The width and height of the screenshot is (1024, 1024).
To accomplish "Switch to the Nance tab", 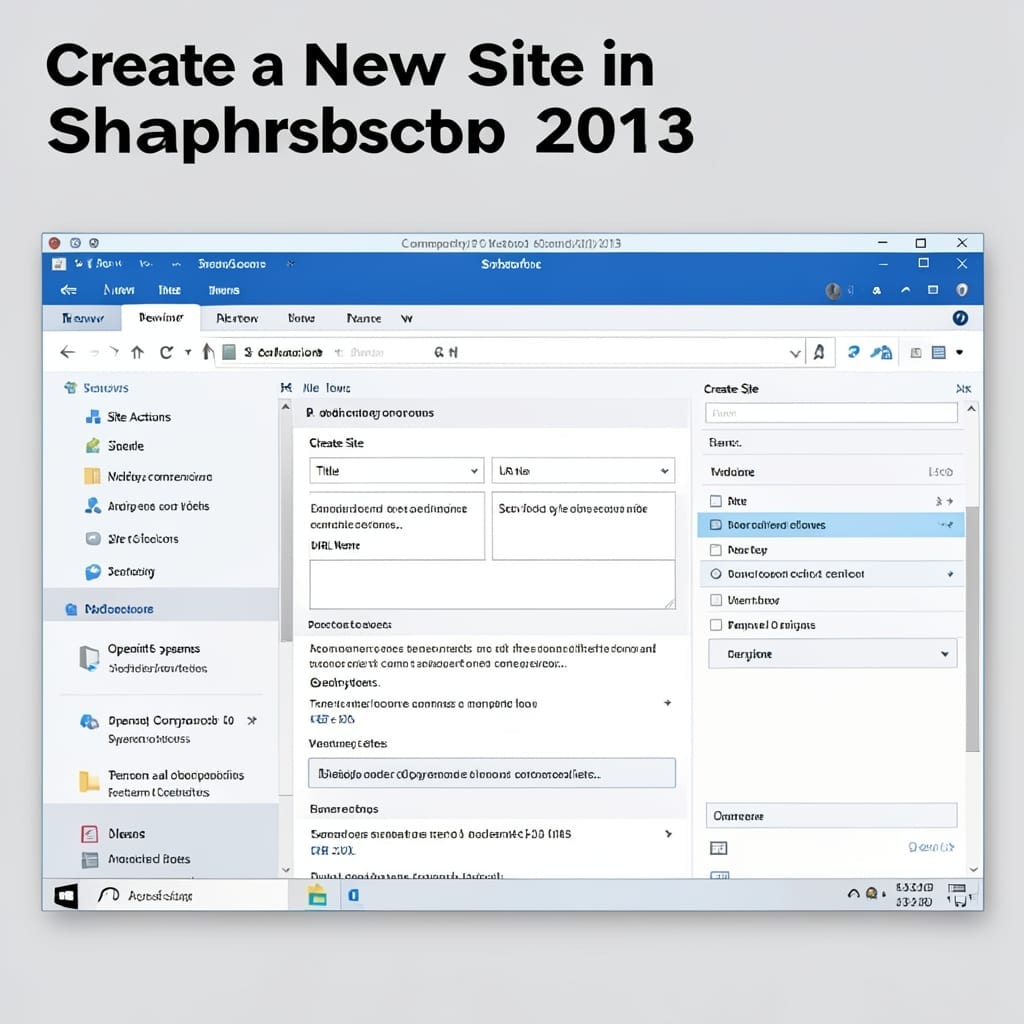I will click(364, 319).
